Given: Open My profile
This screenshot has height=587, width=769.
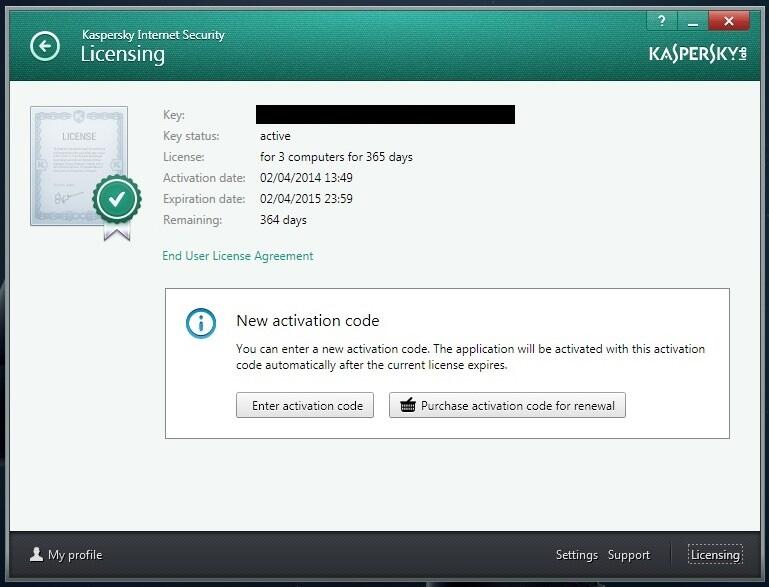Looking at the screenshot, I should [66, 555].
